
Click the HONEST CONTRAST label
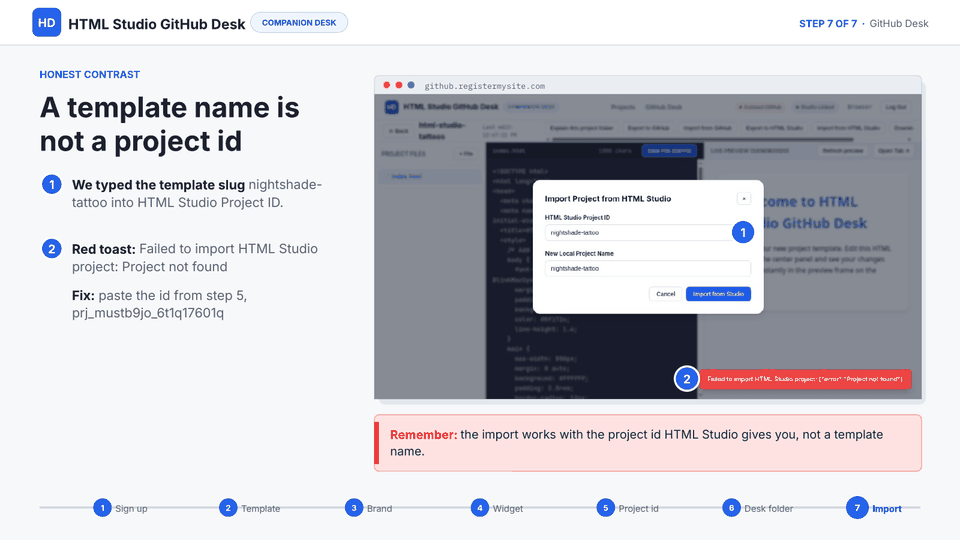point(89,75)
